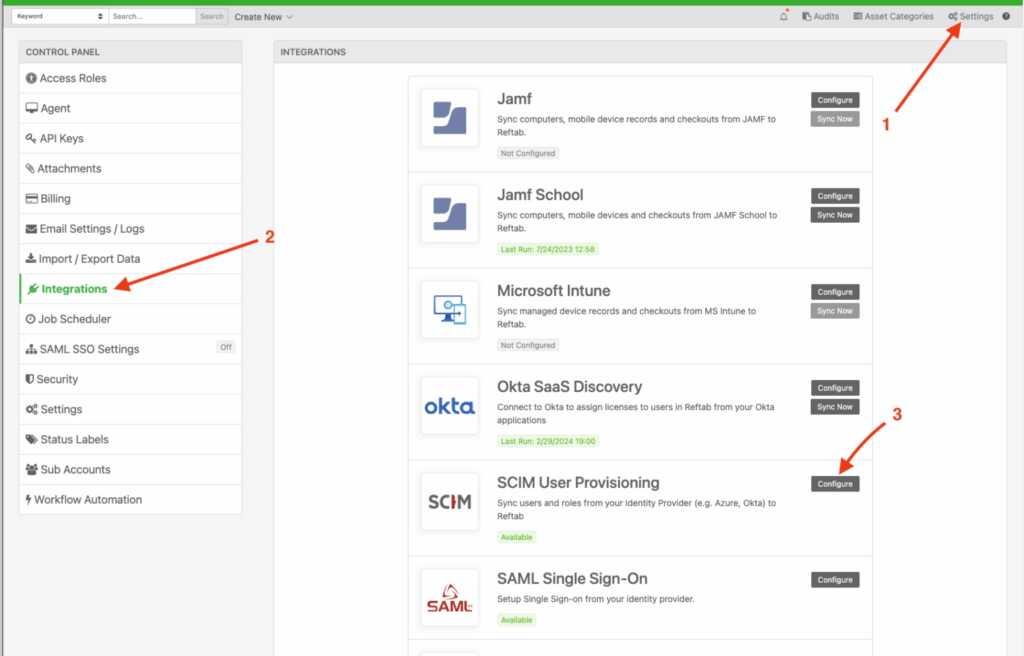
Task: Select Integrations in the control panel
Action: click(74, 289)
